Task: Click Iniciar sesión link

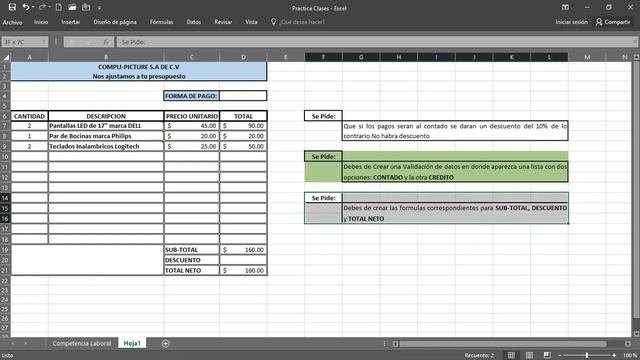Action: pos(571,22)
